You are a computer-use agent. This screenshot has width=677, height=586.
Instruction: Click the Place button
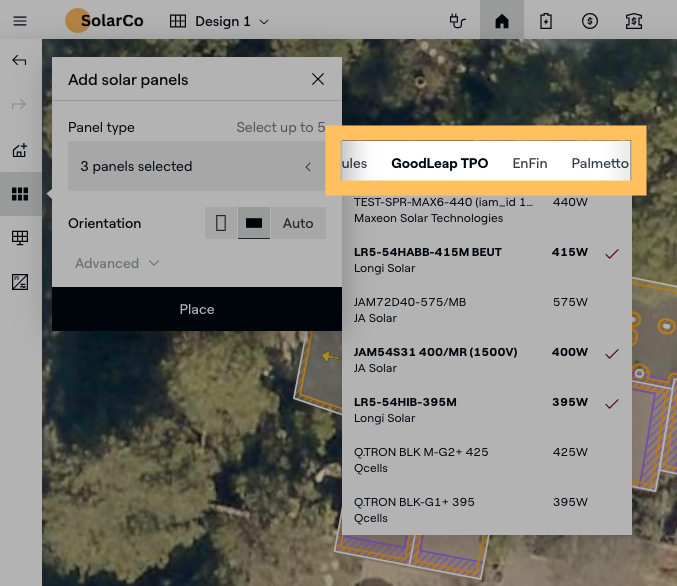click(x=197, y=309)
